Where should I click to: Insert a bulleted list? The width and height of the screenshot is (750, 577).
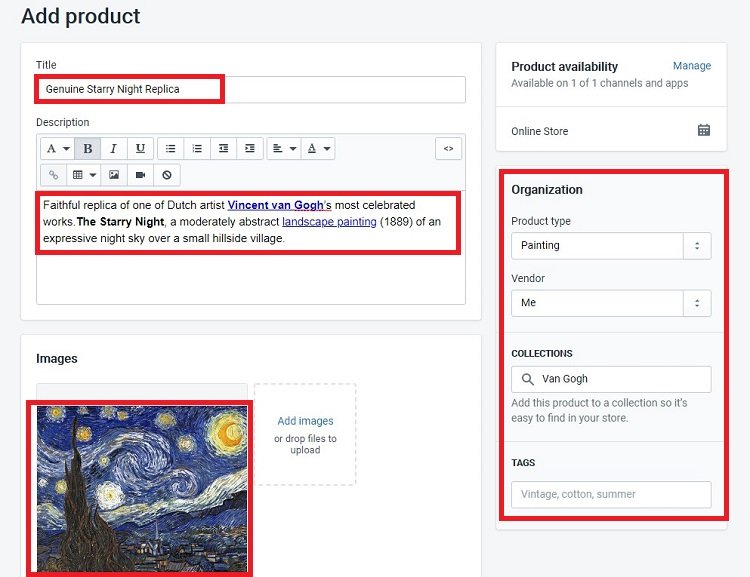170,148
